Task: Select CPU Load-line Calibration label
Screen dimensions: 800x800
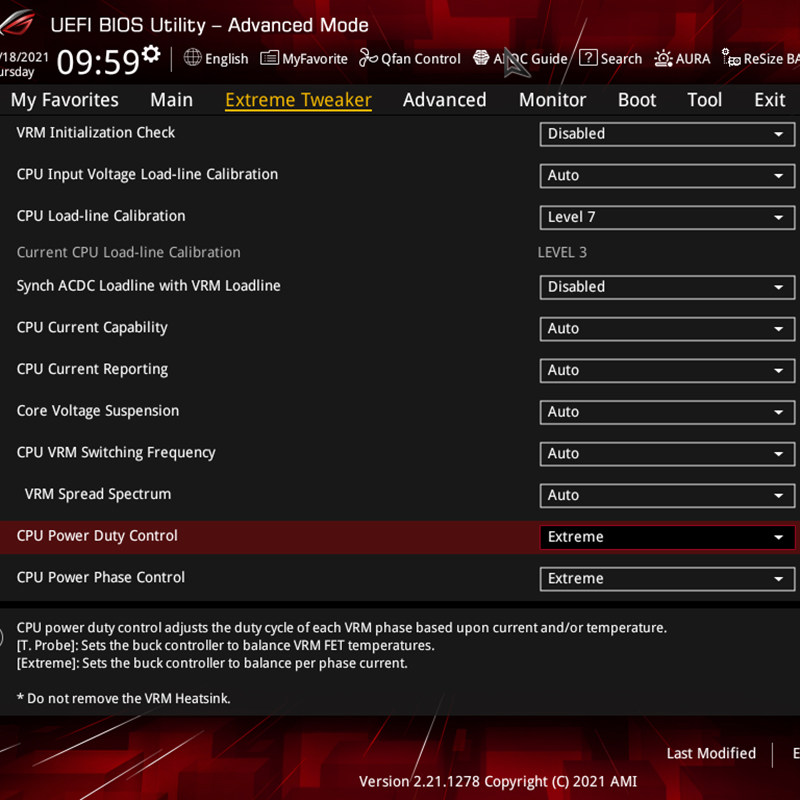Action: coord(101,216)
